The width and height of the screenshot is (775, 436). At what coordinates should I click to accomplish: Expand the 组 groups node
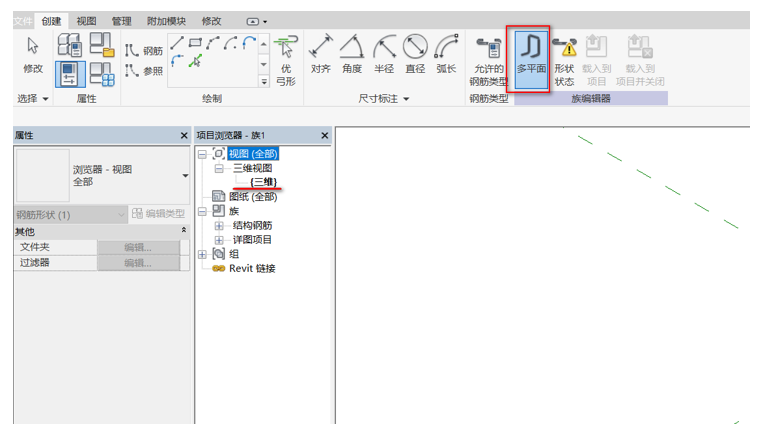point(203,254)
